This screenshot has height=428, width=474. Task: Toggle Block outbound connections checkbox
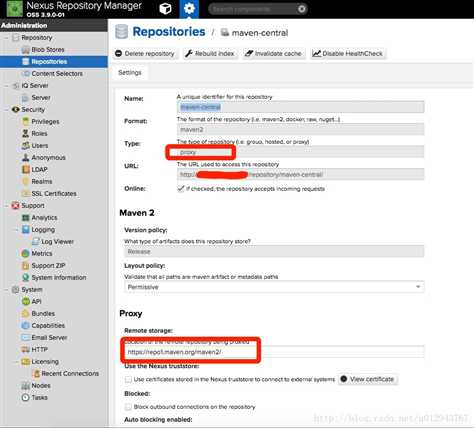pos(128,407)
